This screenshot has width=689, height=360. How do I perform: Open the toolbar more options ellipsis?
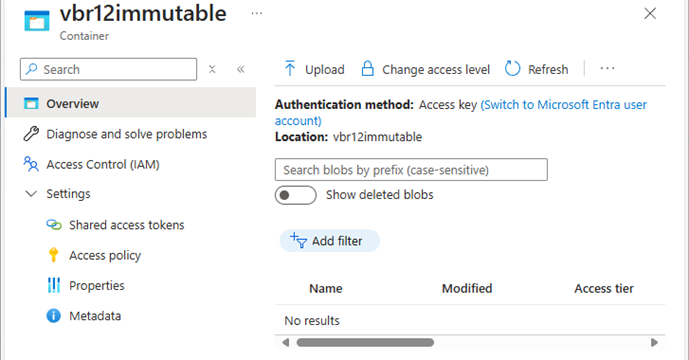coord(607,69)
